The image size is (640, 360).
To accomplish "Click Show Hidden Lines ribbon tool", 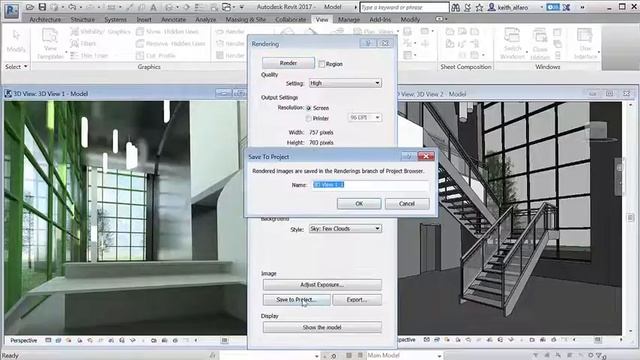I will pos(167,31).
